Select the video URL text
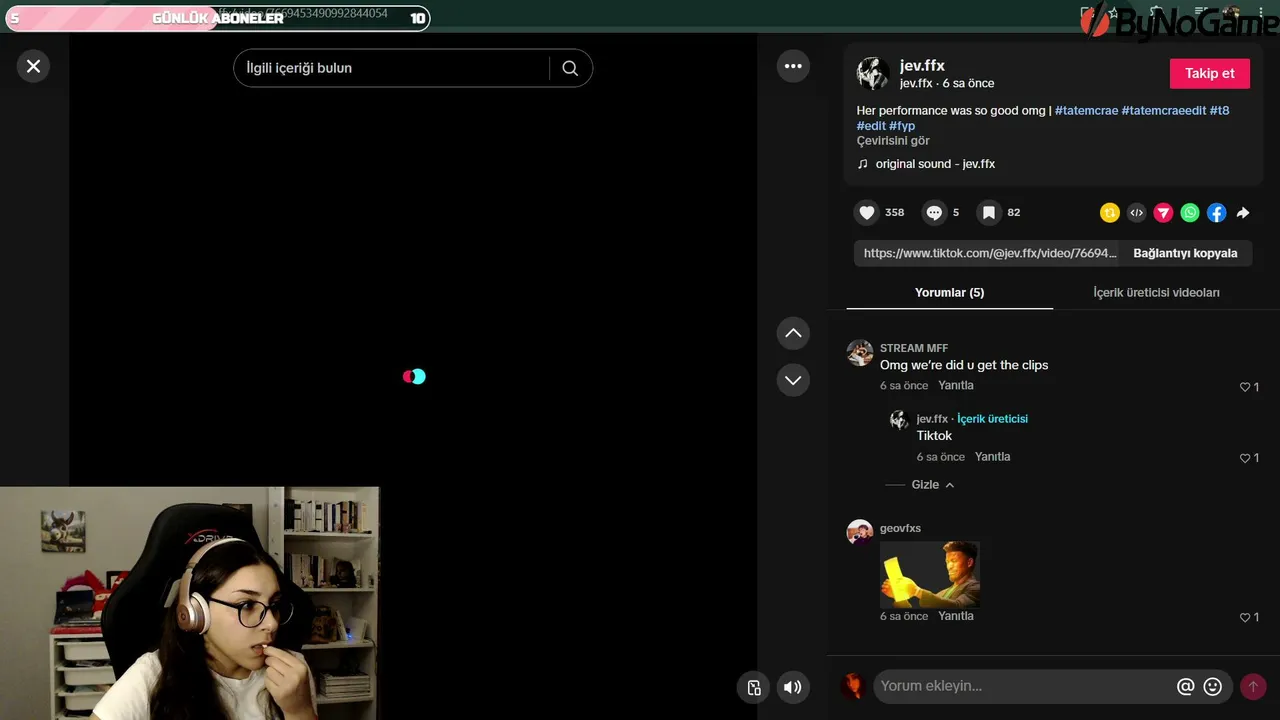1280x720 pixels. (990, 253)
